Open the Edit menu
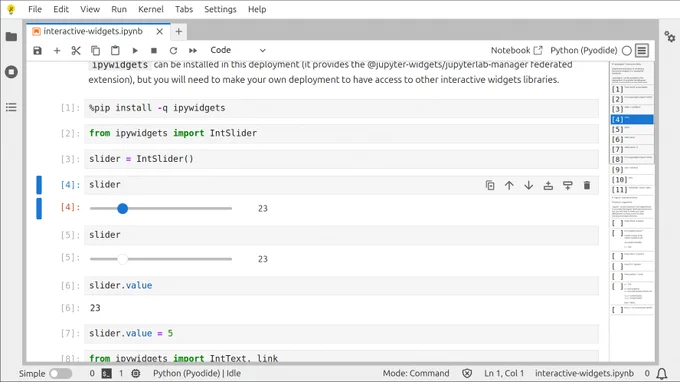The image size is (680, 382). (x=61, y=9)
